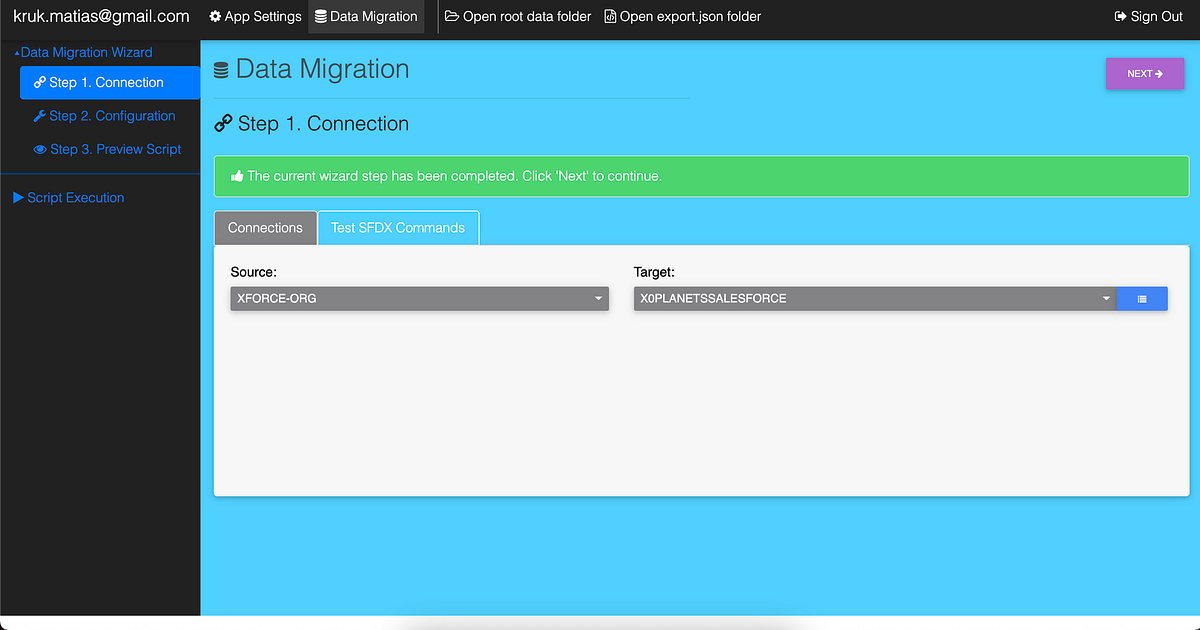
Task: Open the Source org dropdown showing XFORCE-ORG
Action: coord(419,298)
